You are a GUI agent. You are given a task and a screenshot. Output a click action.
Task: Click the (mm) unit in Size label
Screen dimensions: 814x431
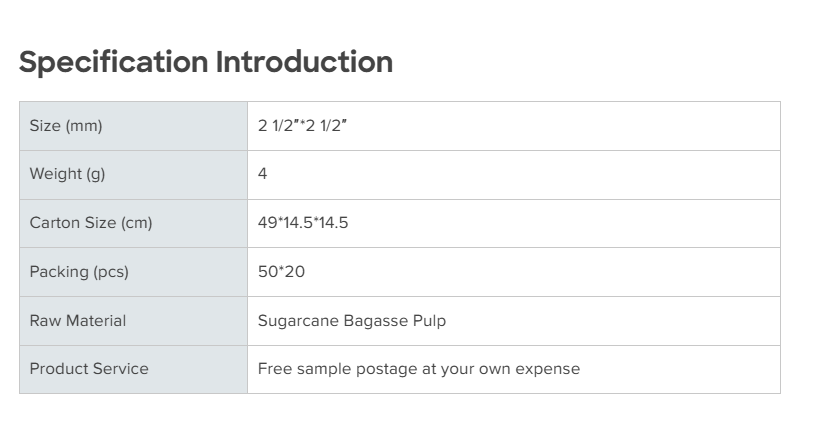pyautogui.click(x=84, y=126)
